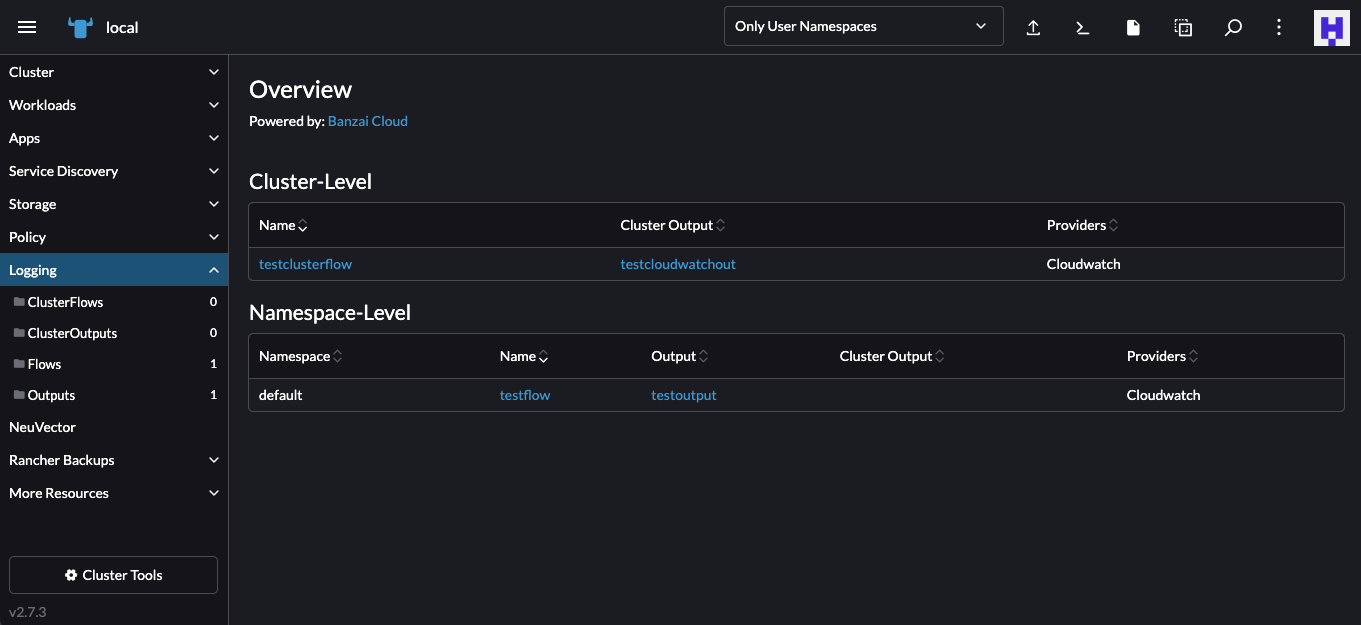Select NeuVector in the sidebar

pyautogui.click(x=42, y=427)
